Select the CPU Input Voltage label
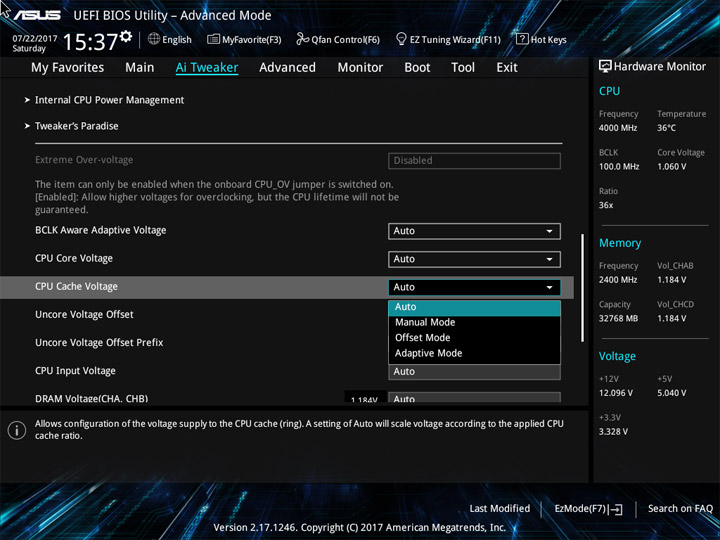The image size is (720, 540). tap(75, 371)
